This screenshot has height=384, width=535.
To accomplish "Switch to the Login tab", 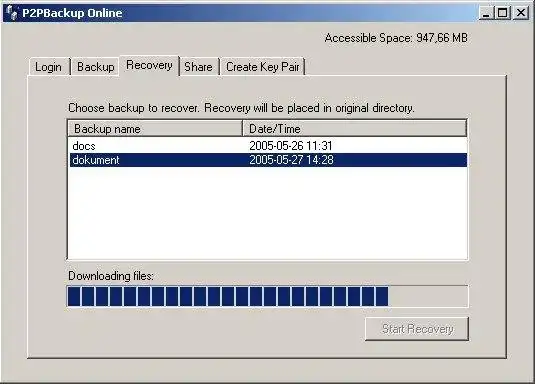I will coord(49,67).
